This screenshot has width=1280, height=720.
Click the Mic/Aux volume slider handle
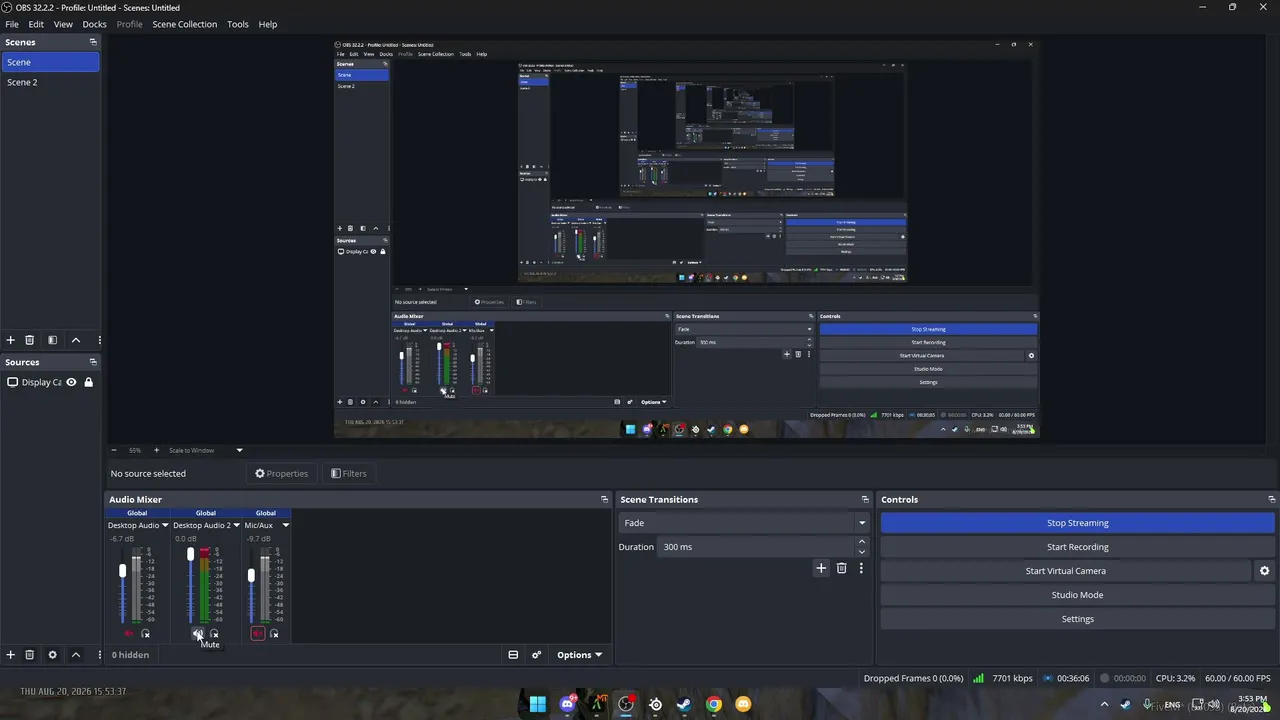pos(251,575)
